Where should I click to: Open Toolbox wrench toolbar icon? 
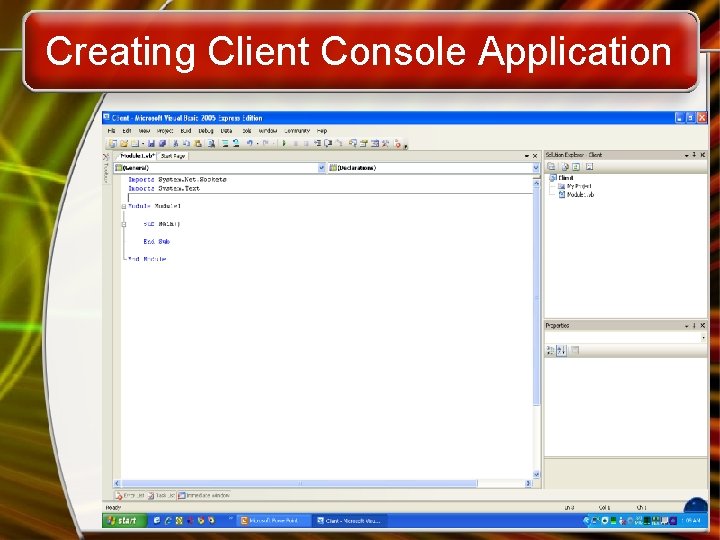tap(385, 144)
